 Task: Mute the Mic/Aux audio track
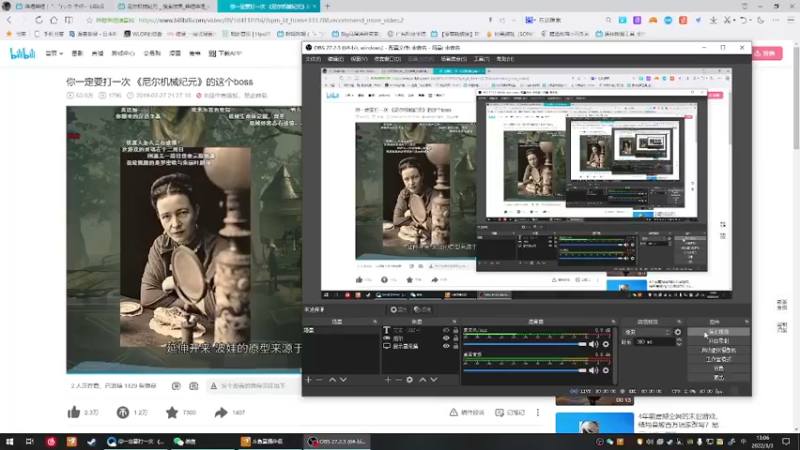[593, 344]
